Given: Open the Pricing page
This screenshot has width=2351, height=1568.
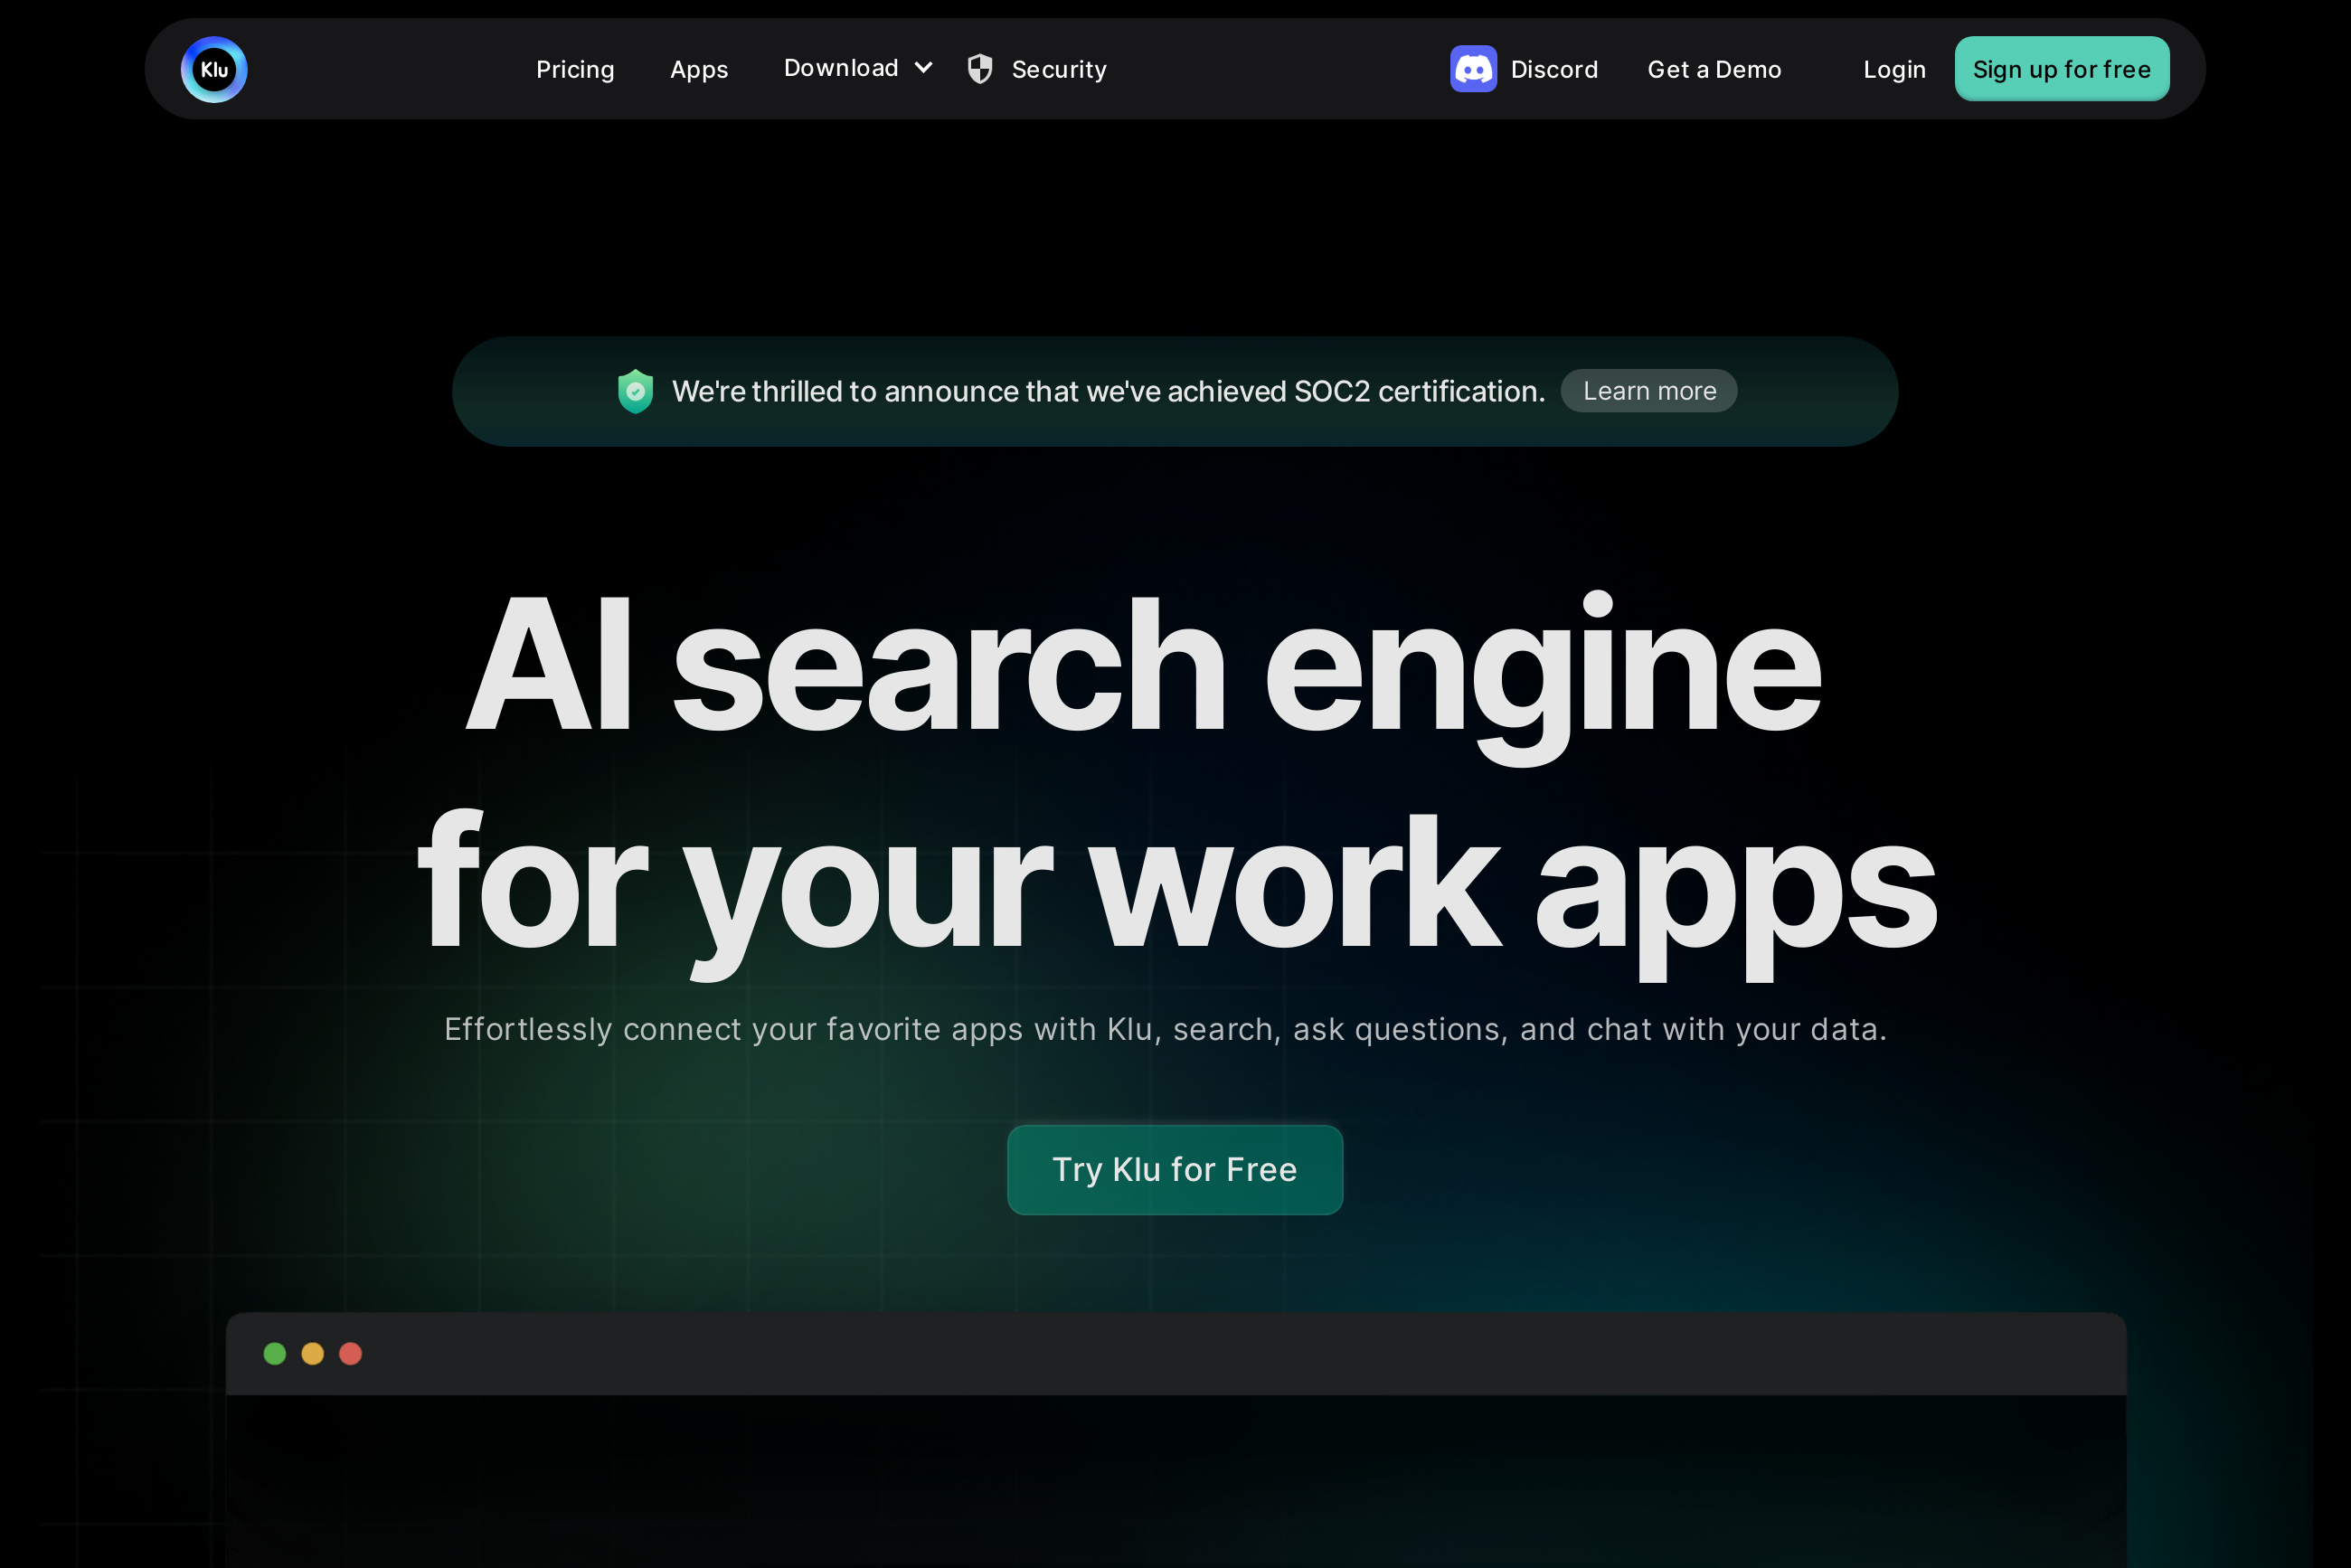Looking at the screenshot, I should (575, 70).
